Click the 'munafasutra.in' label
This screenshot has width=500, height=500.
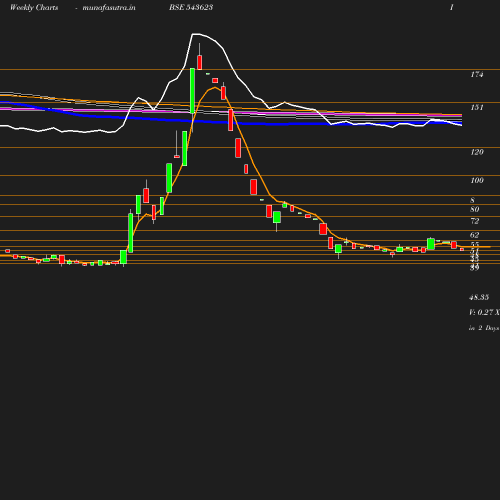(x=109, y=8)
